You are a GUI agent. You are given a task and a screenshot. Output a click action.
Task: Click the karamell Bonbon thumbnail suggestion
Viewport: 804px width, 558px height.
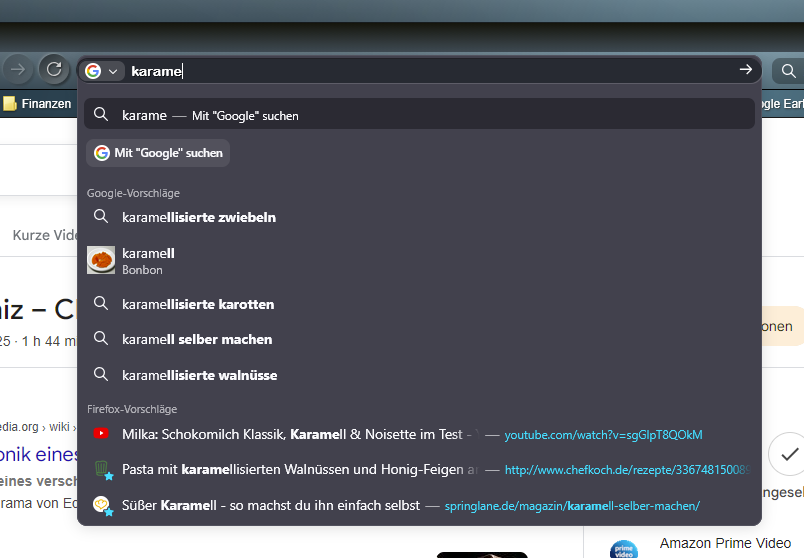coord(101,261)
